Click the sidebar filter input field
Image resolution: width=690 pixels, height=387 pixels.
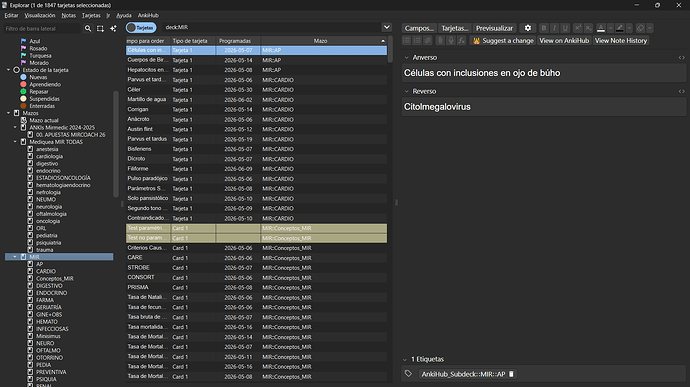point(42,28)
